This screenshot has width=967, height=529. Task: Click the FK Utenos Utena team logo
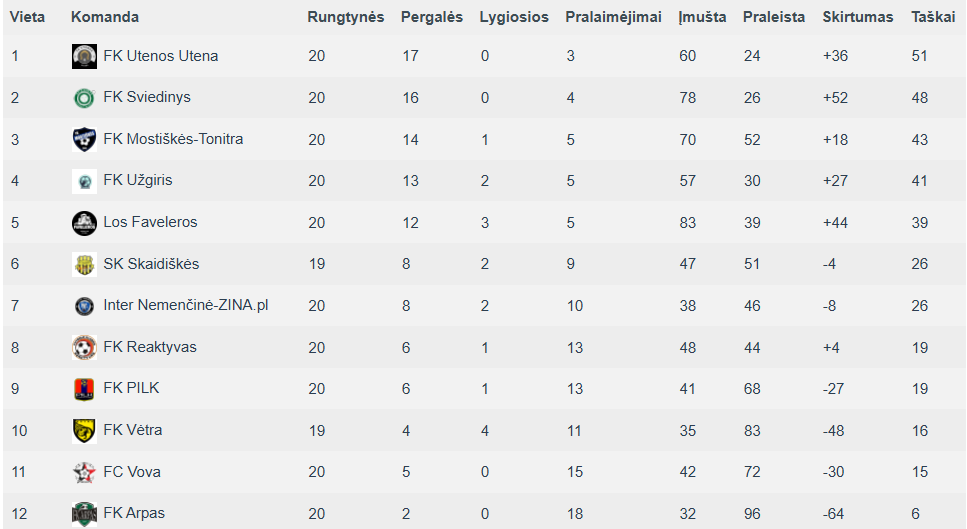tap(84, 56)
